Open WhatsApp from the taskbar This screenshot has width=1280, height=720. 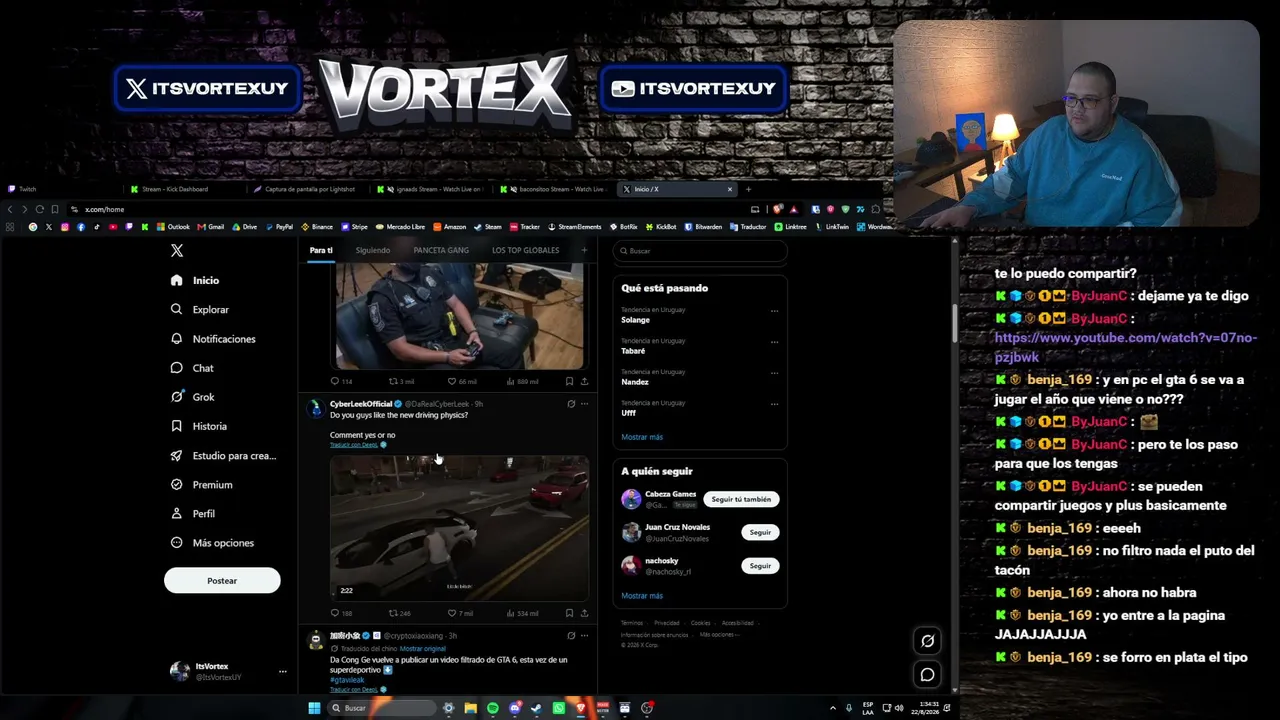pos(559,708)
